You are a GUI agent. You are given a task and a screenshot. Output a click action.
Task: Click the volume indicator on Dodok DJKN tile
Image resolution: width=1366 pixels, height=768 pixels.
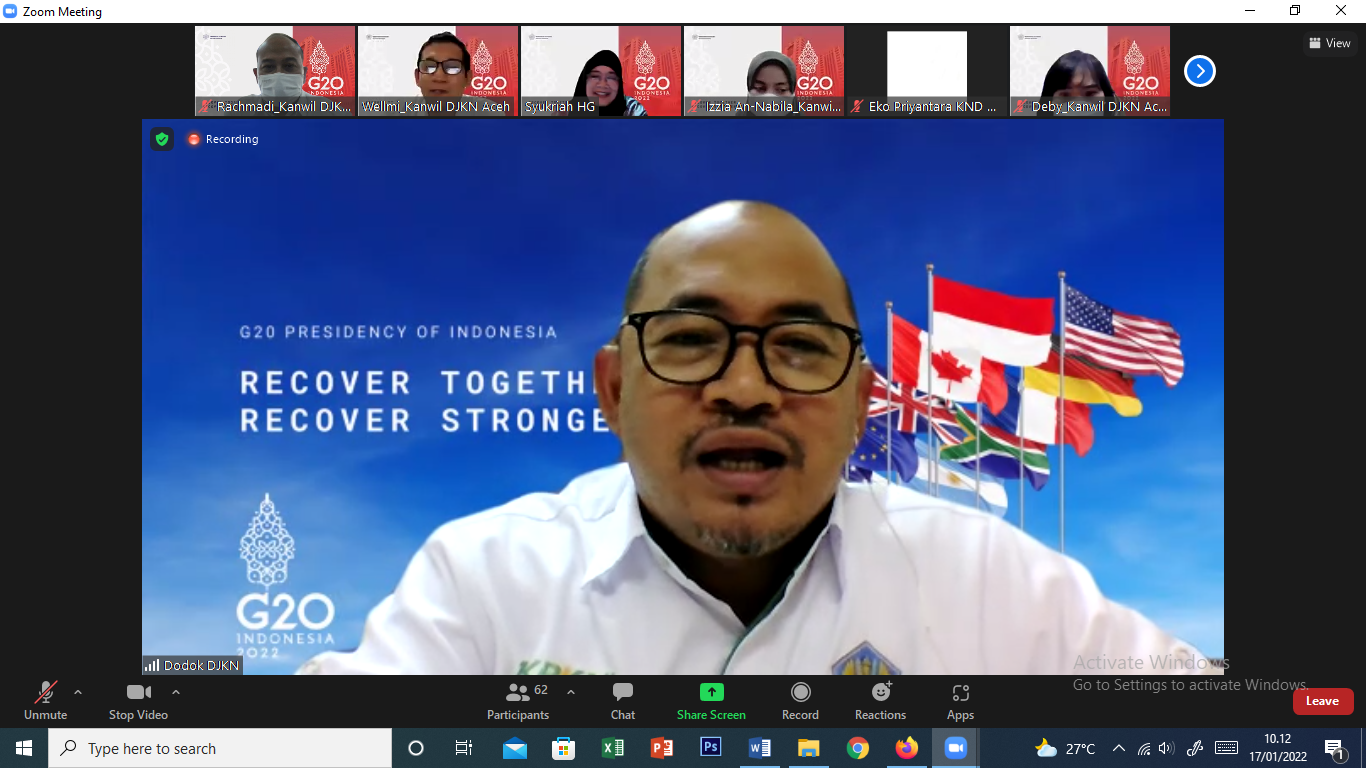click(x=152, y=664)
